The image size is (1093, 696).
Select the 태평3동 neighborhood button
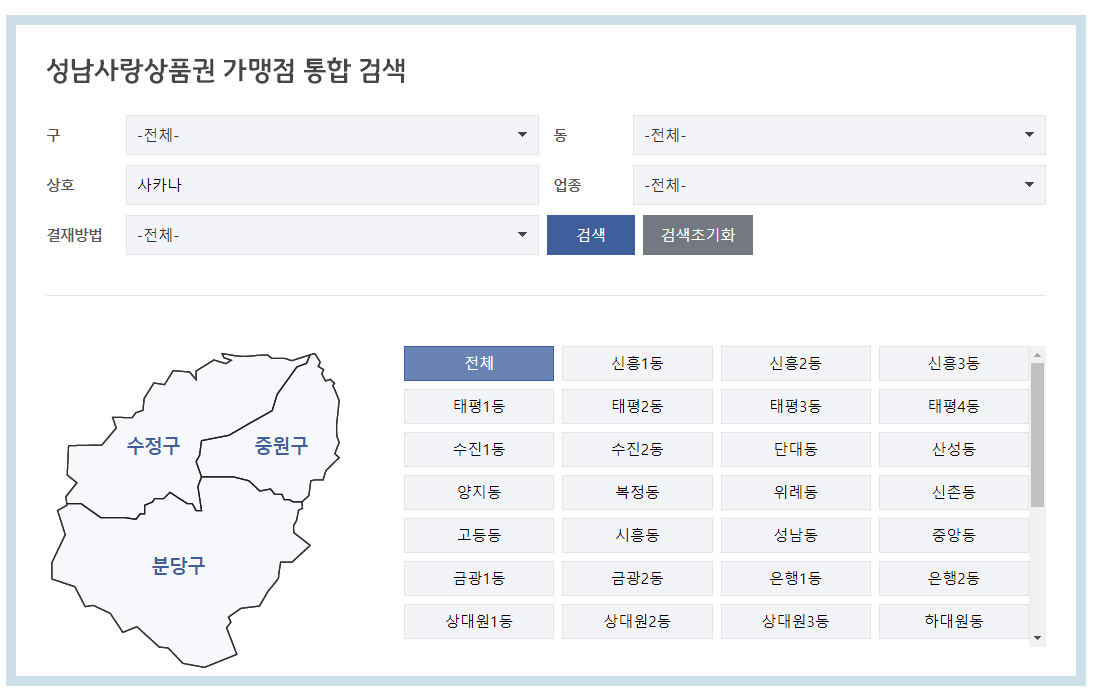tap(796, 406)
